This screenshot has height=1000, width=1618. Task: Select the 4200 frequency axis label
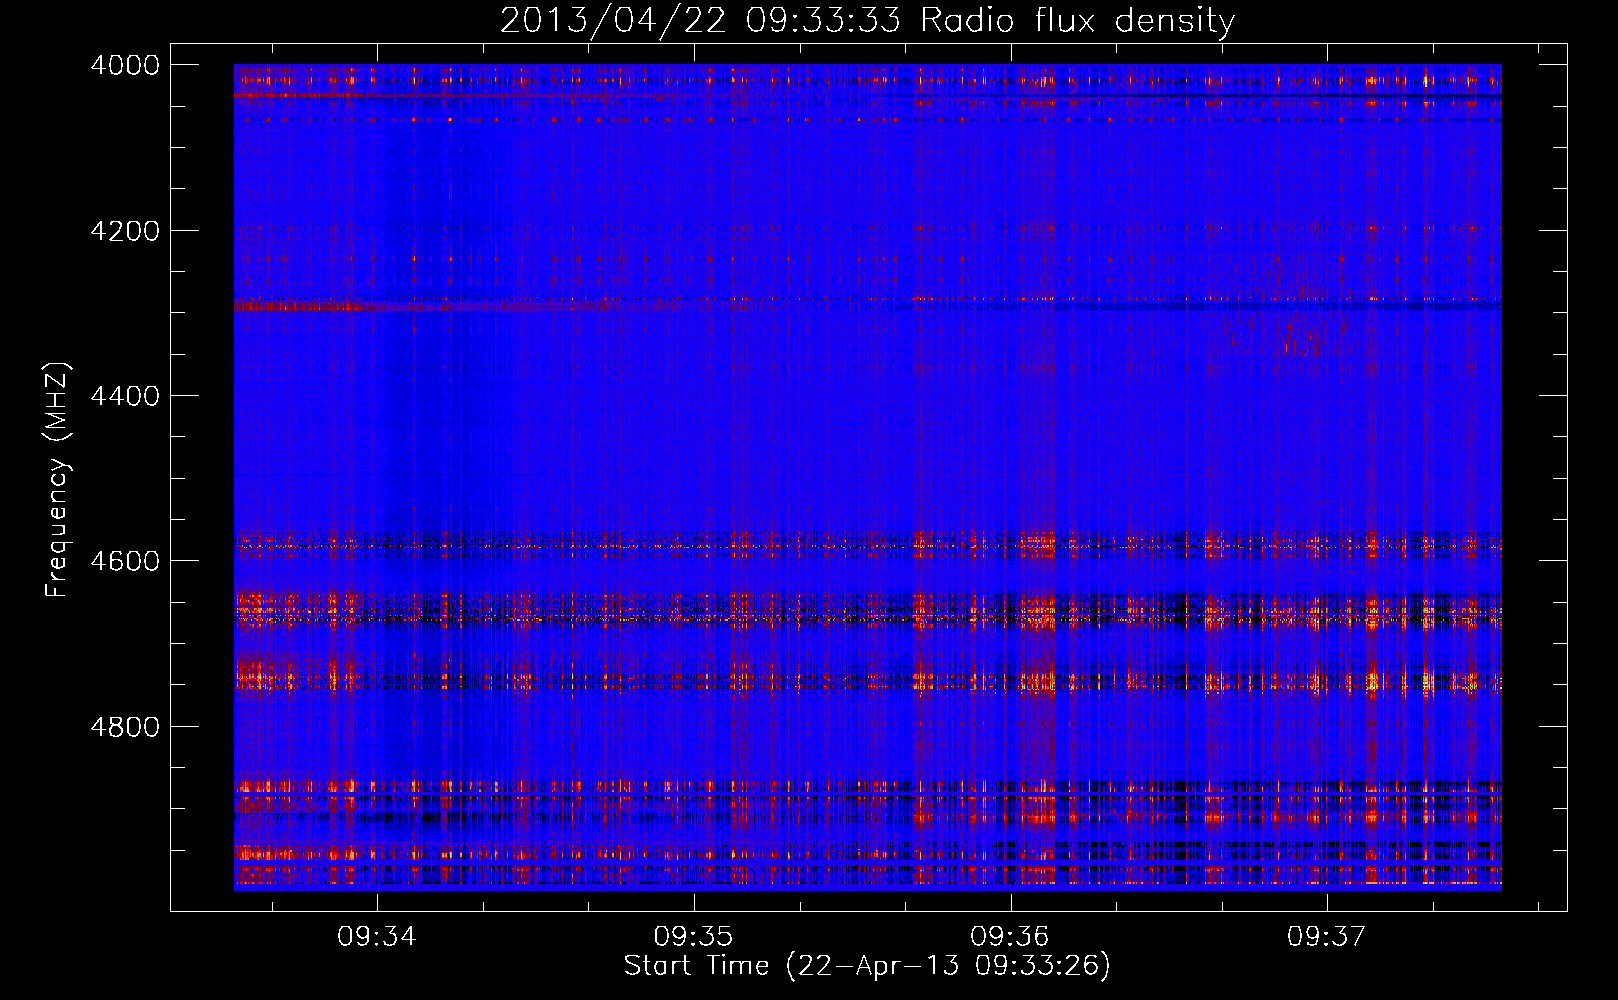tap(125, 231)
